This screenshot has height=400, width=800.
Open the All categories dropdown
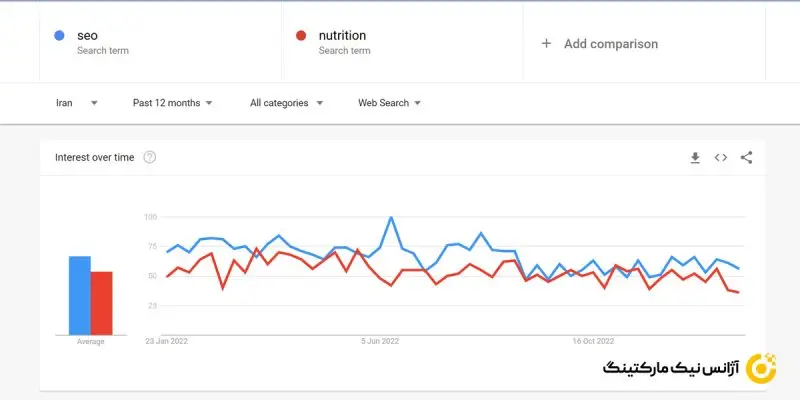(286, 103)
